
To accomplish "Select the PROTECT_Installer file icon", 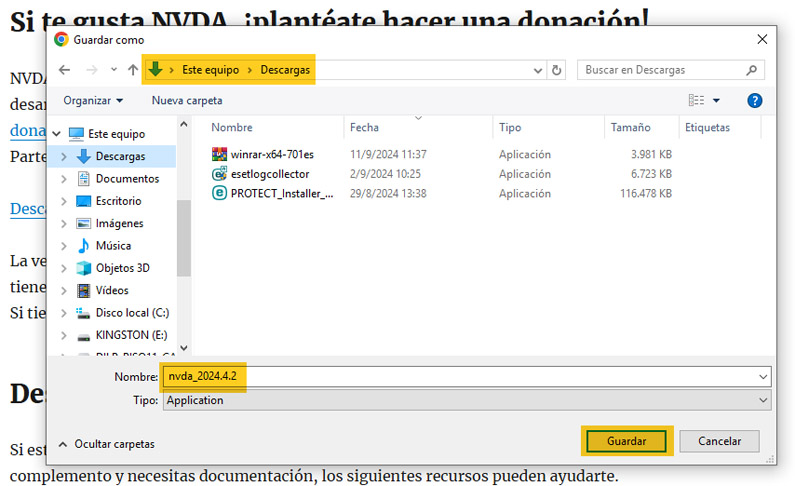I will coord(219,193).
